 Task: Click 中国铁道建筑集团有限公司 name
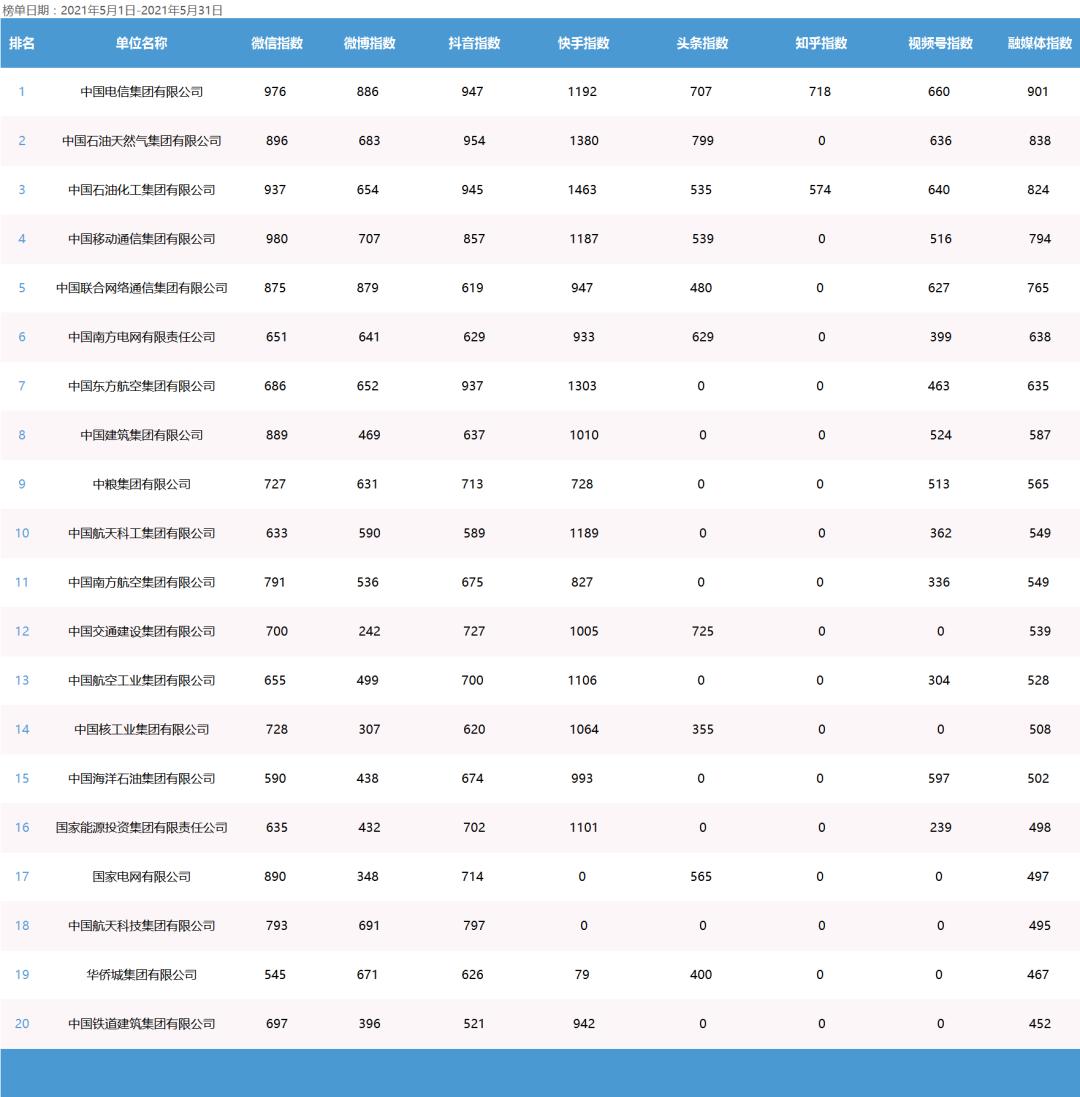tap(141, 1024)
